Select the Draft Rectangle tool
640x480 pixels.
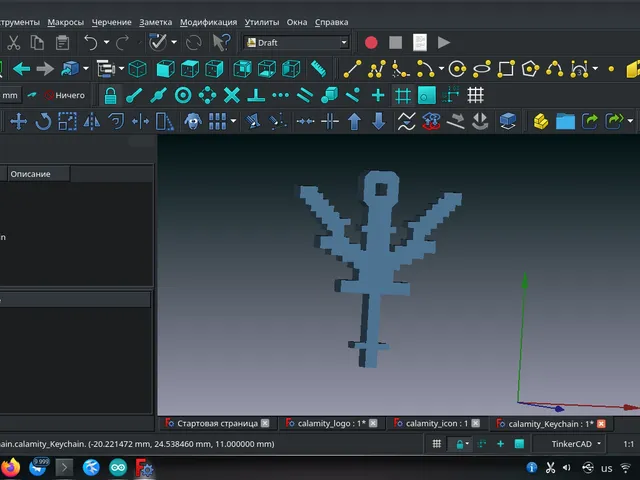(x=506, y=69)
